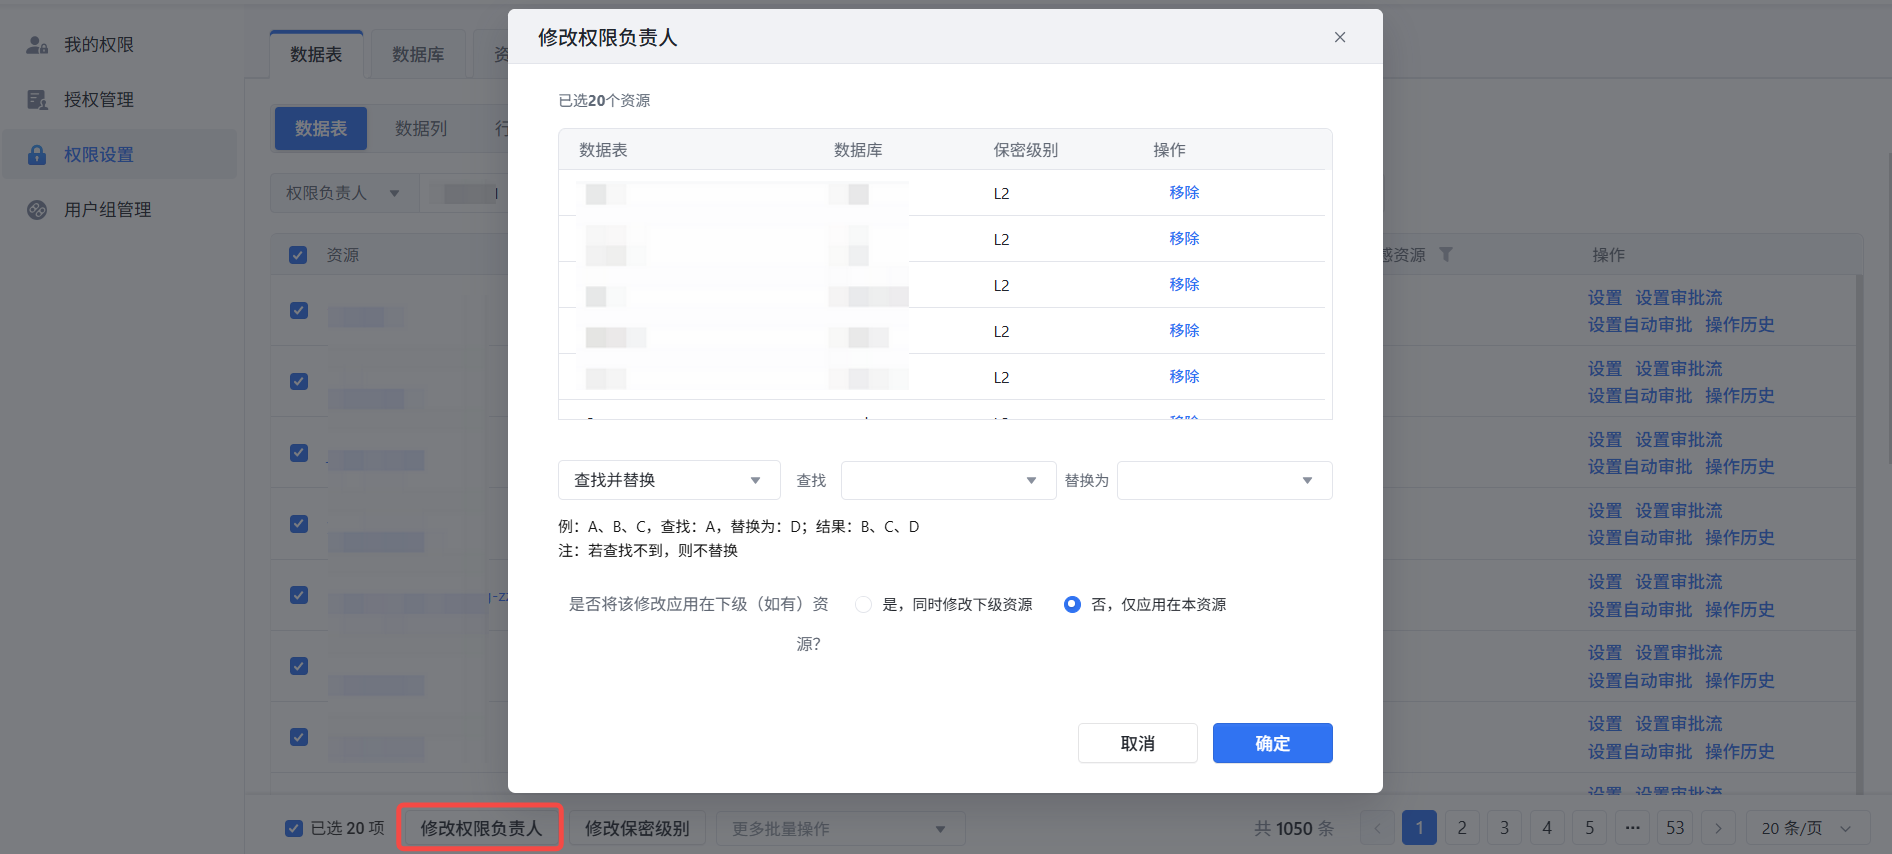Screen dimensions: 1892x854
Task: Uncheck the second resource row checkbox
Action: pos(299,381)
